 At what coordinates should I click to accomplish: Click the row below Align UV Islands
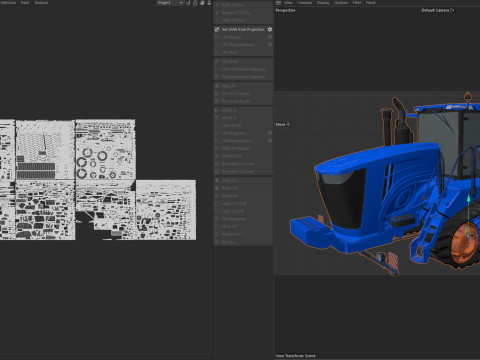[243, 156]
